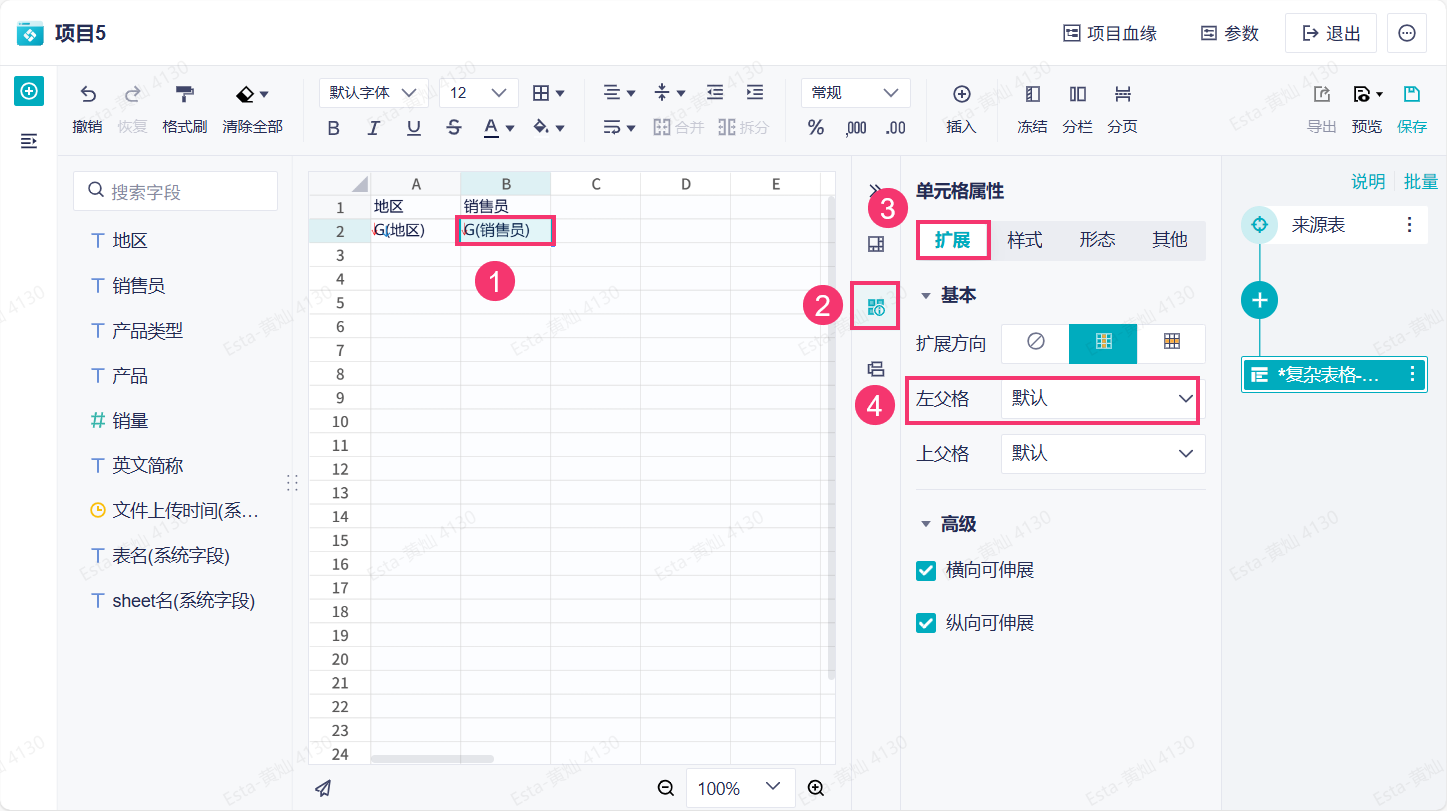Click the 退出 button
This screenshot has width=1447, height=811.
(x=1331, y=33)
